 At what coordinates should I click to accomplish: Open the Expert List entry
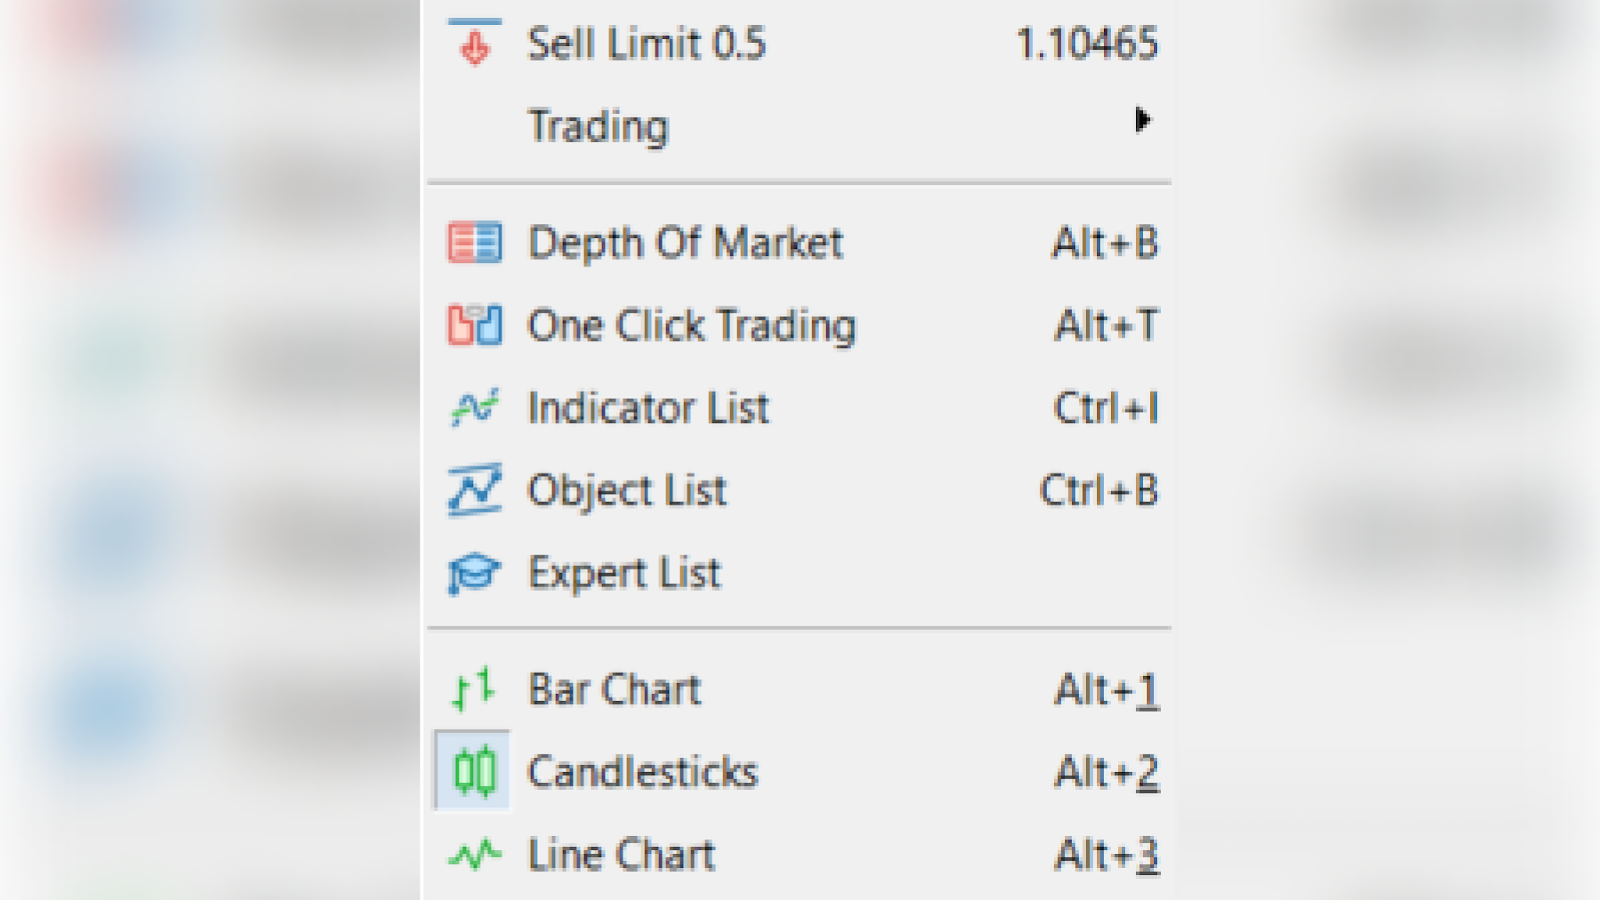coord(624,573)
